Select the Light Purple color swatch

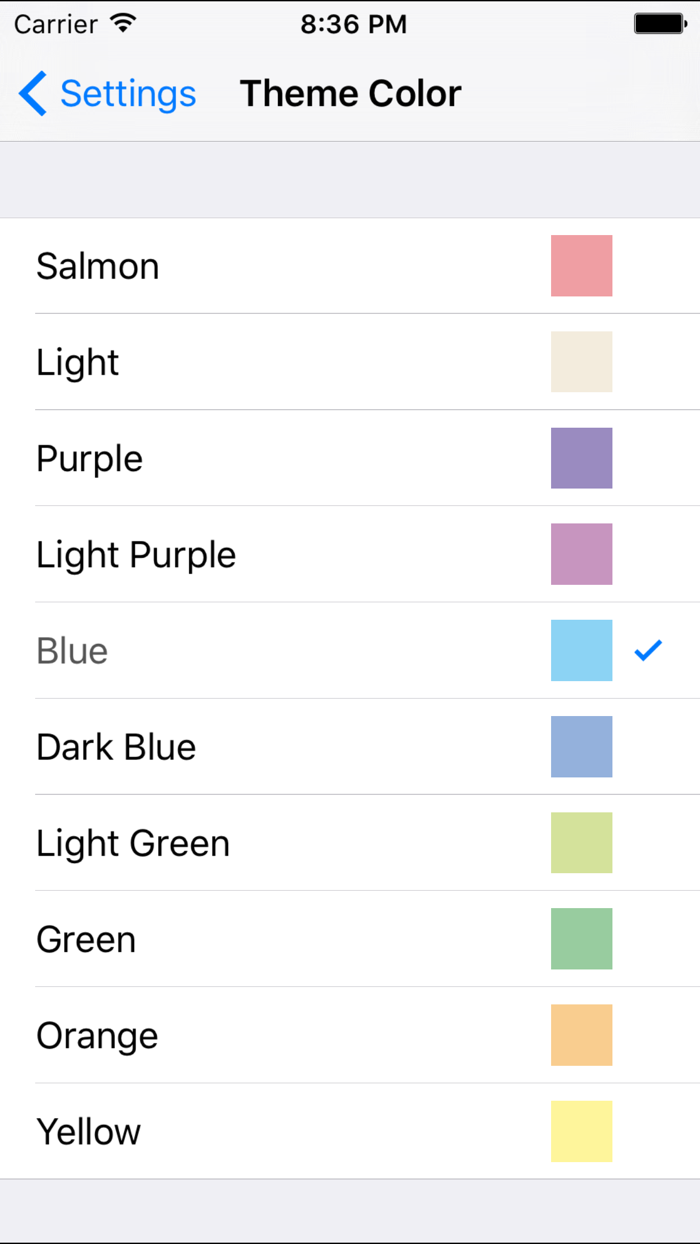[x=581, y=554]
